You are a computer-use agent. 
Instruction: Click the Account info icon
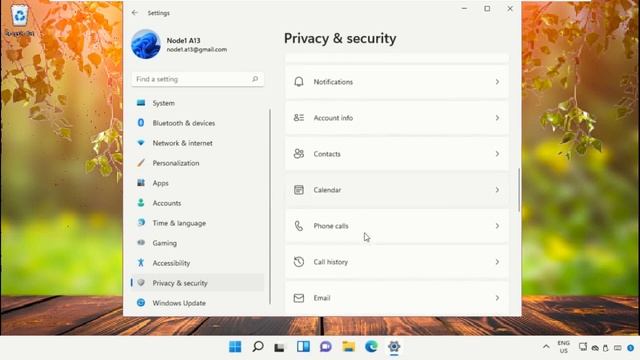299,118
